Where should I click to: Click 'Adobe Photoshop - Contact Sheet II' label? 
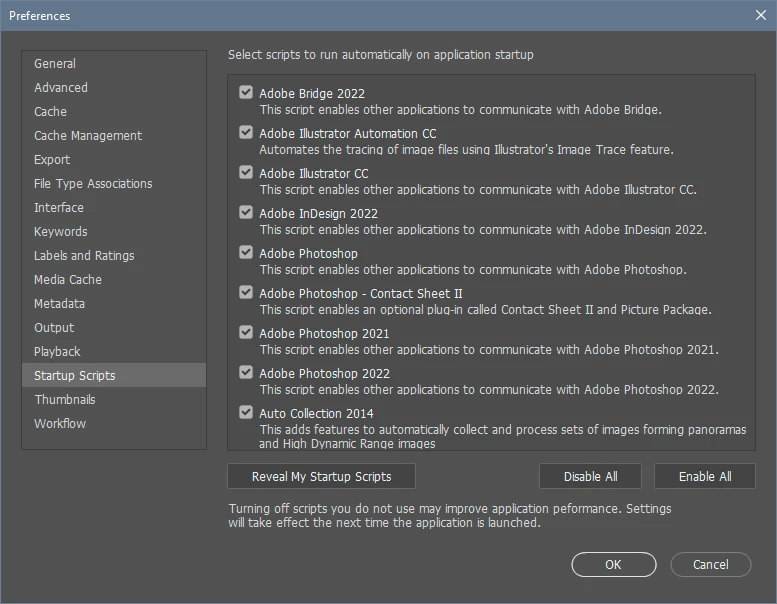pos(361,293)
